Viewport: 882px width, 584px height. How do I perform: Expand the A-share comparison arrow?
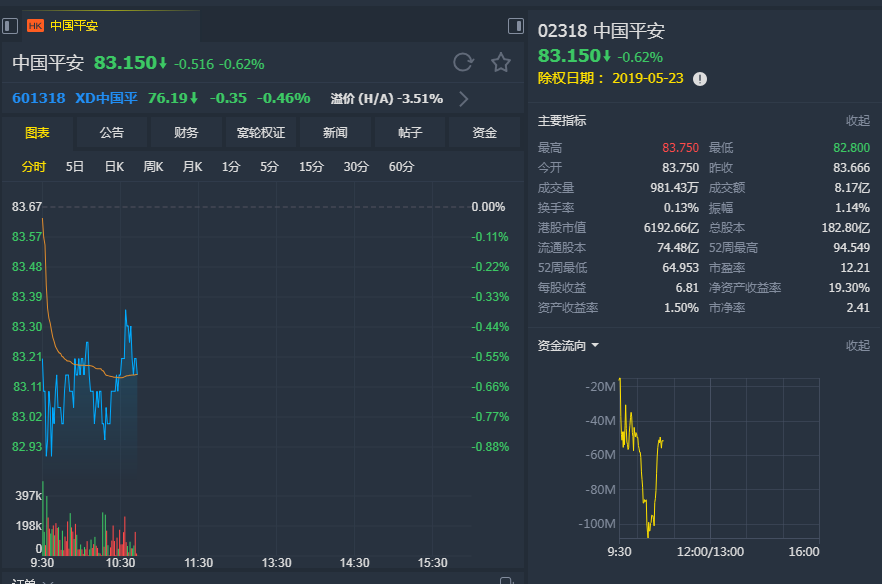coord(464,99)
